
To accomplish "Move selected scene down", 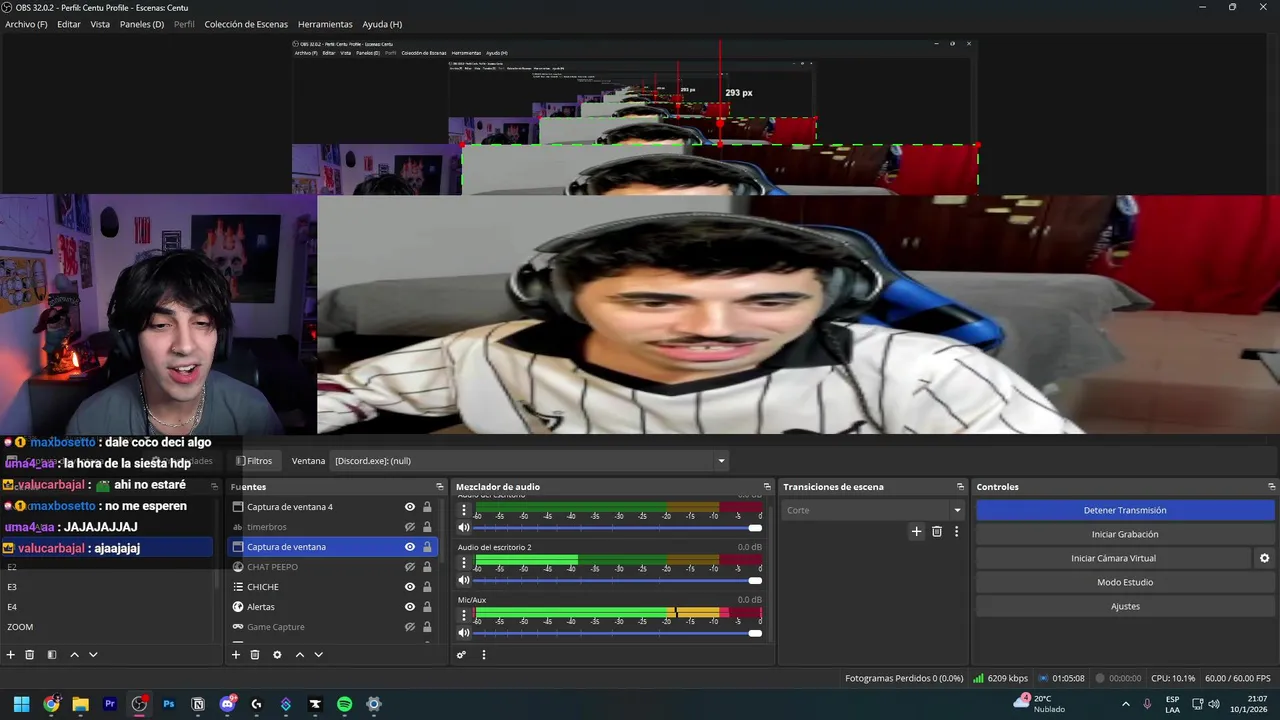I will [93, 655].
